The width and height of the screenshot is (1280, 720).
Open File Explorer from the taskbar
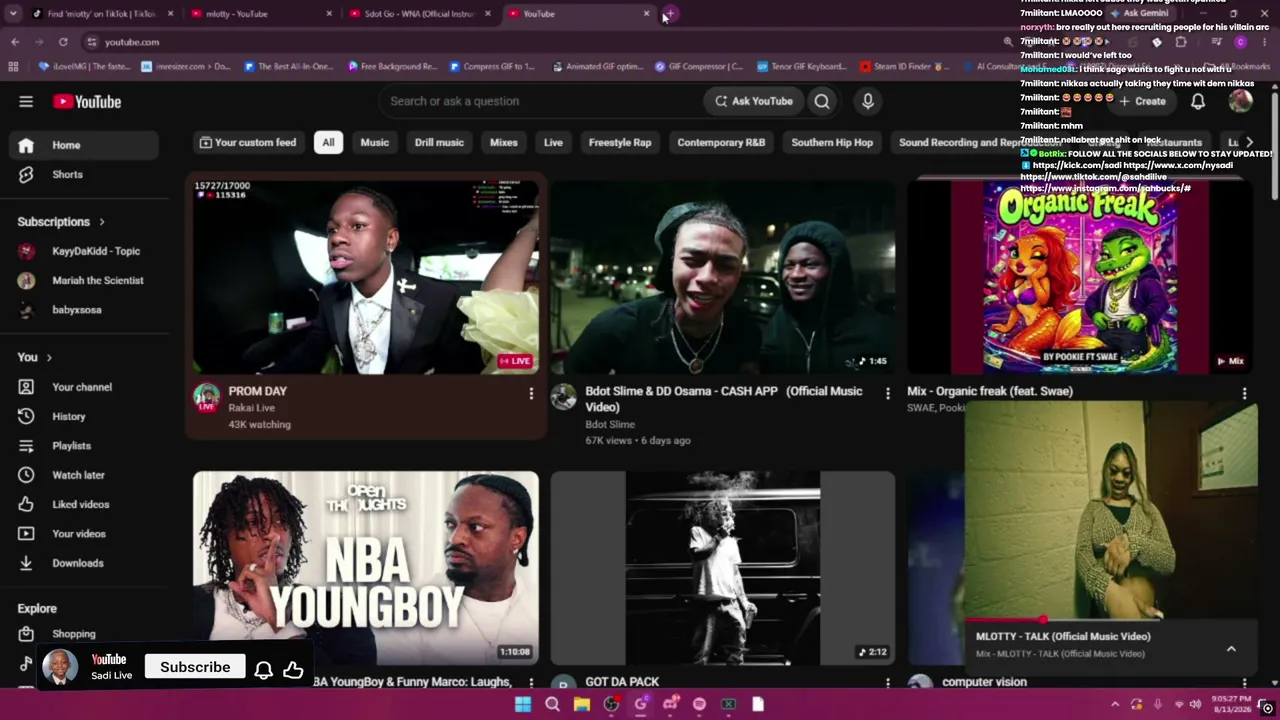click(581, 704)
